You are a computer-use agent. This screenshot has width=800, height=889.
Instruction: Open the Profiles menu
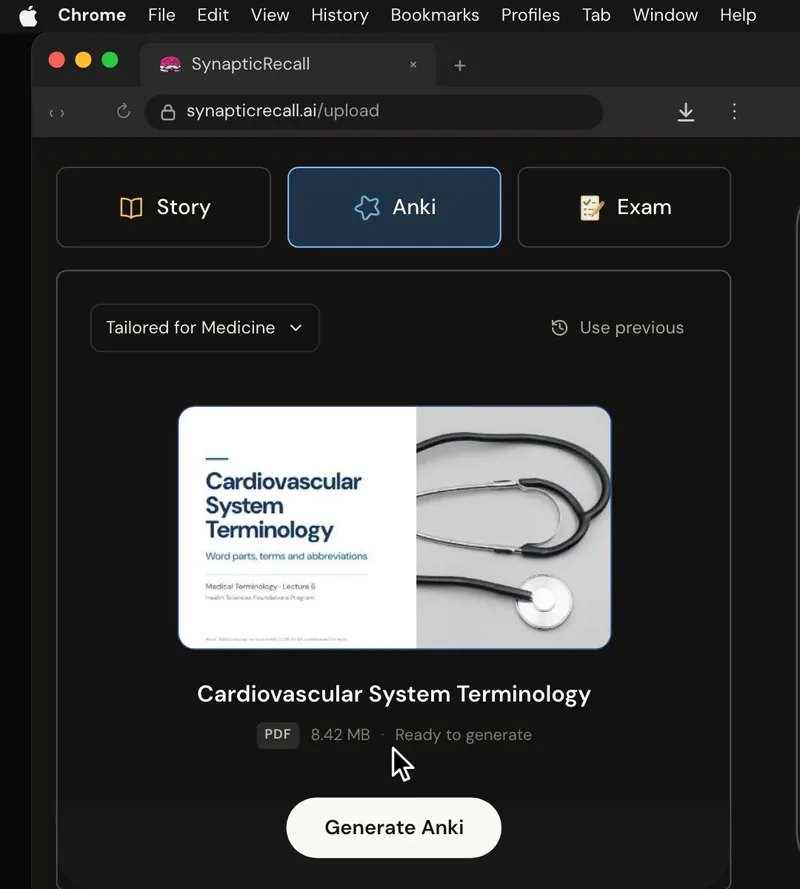coord(530,15)
